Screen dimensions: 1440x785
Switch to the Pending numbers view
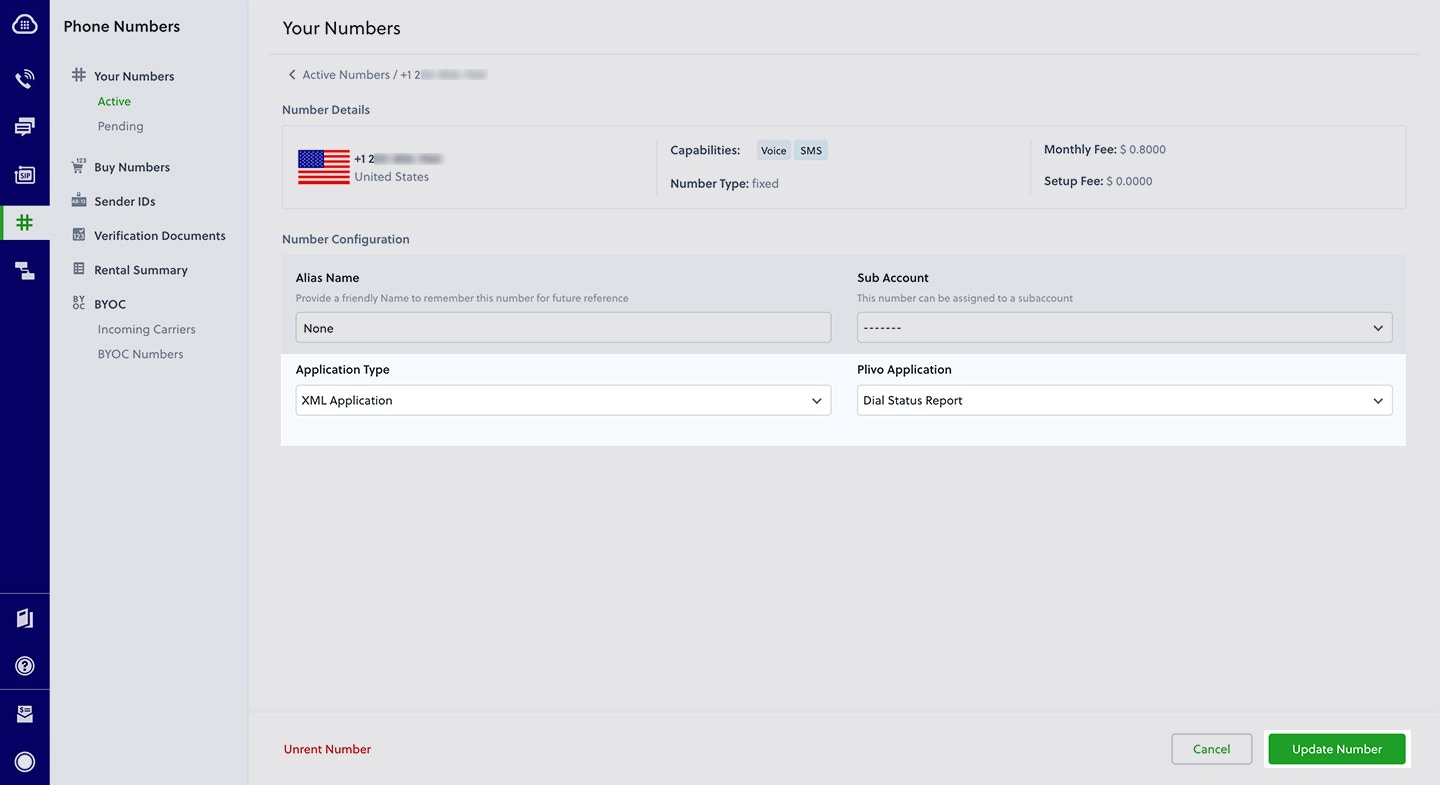click(120, 126)
